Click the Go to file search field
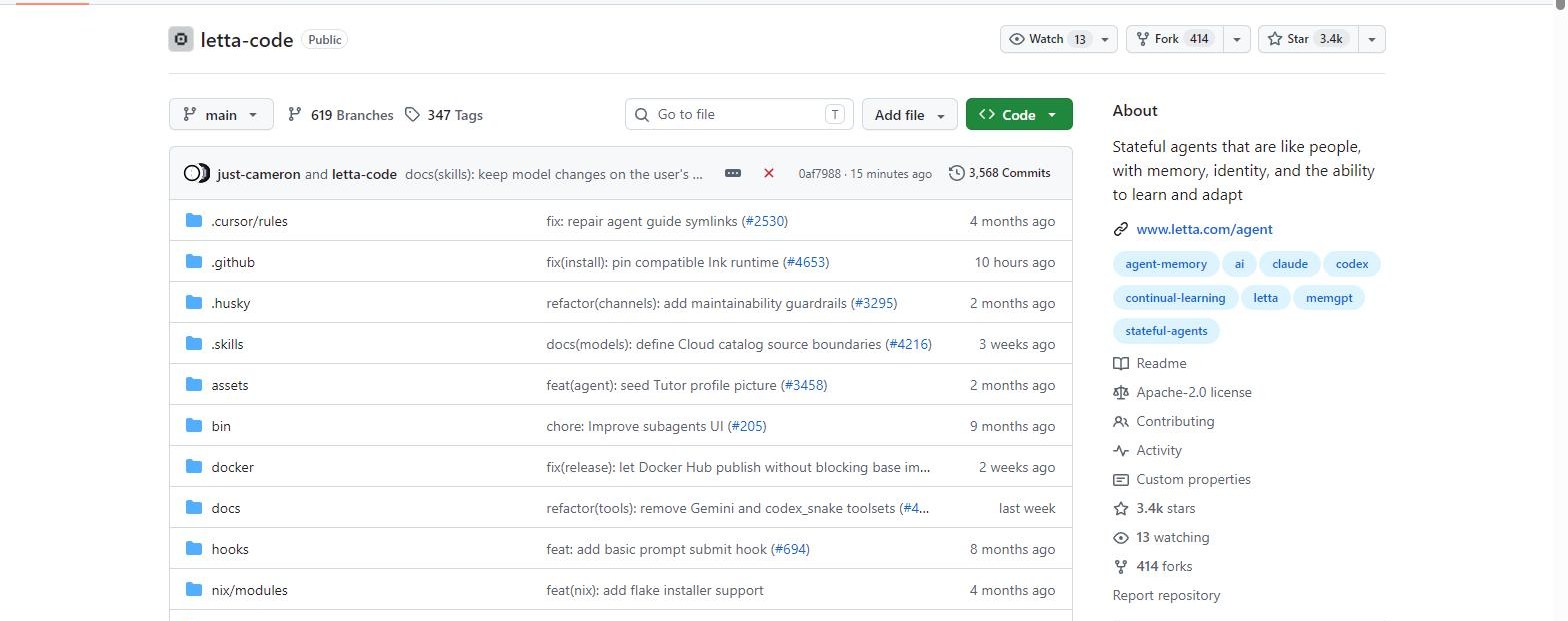Viewport: 1568px width, 621px height. (x=739, y=114)
